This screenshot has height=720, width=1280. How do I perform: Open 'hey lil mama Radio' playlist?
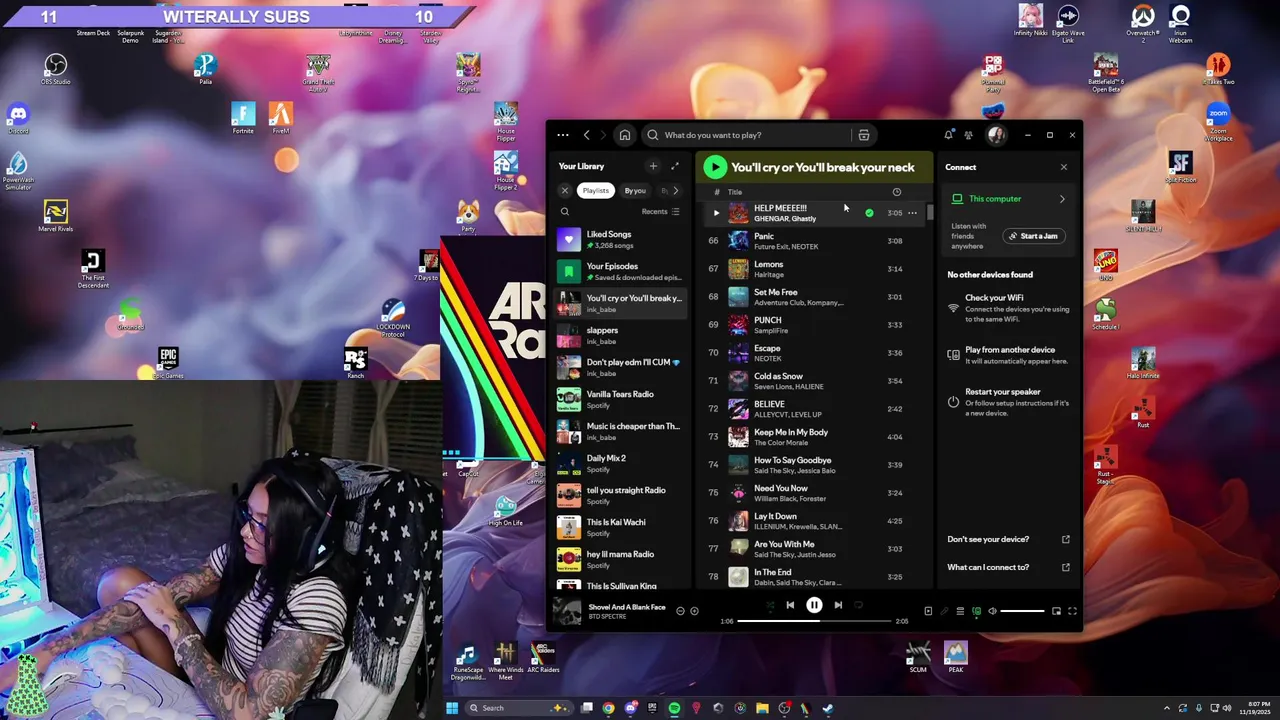pyautogui.click(x=620, y=560)
